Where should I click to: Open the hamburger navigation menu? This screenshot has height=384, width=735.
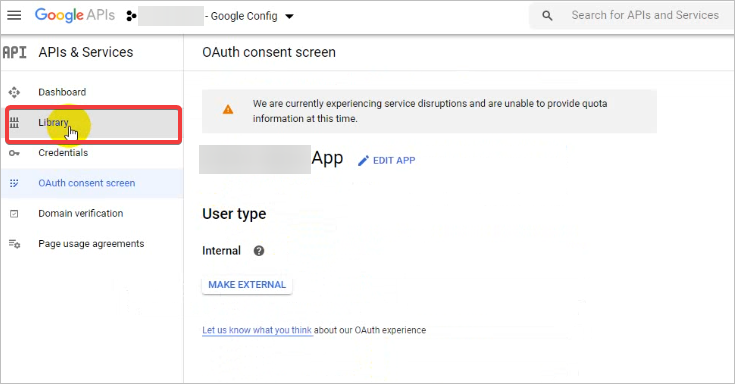14,15
